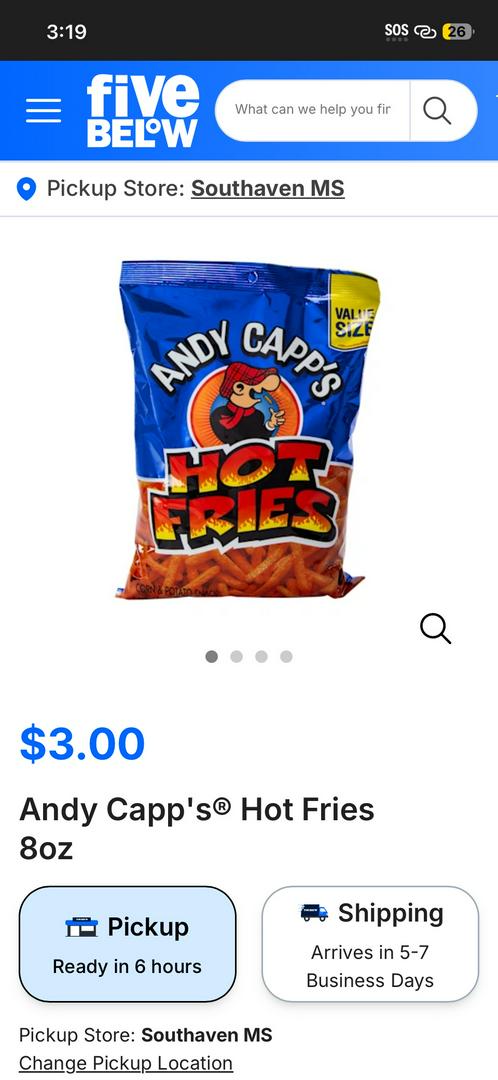Image resolution: width=498 pixels, height=1080 pixels.
Task: Focus the 'What can we help you find' search field
Action: coord(313,110)
